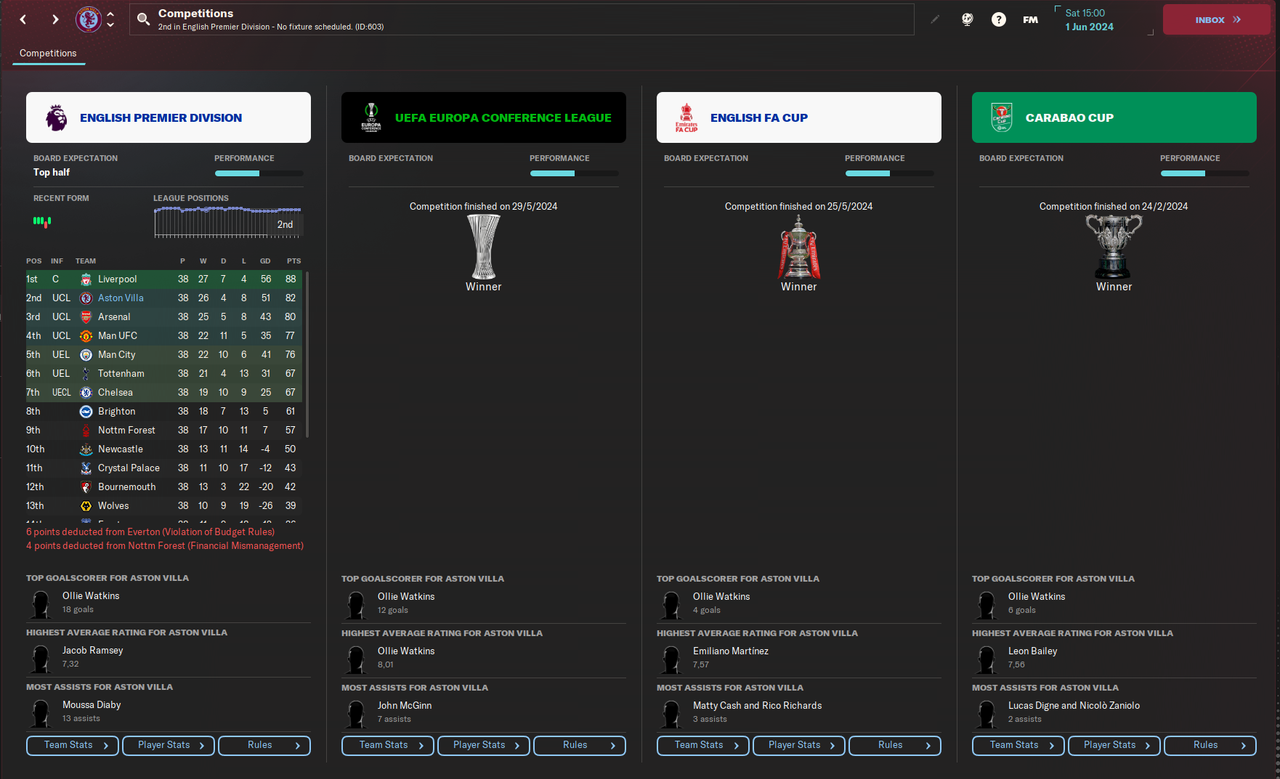Click the league table scrollbar
Viewport: 1280px width, 779px height.
click(308, 354)
